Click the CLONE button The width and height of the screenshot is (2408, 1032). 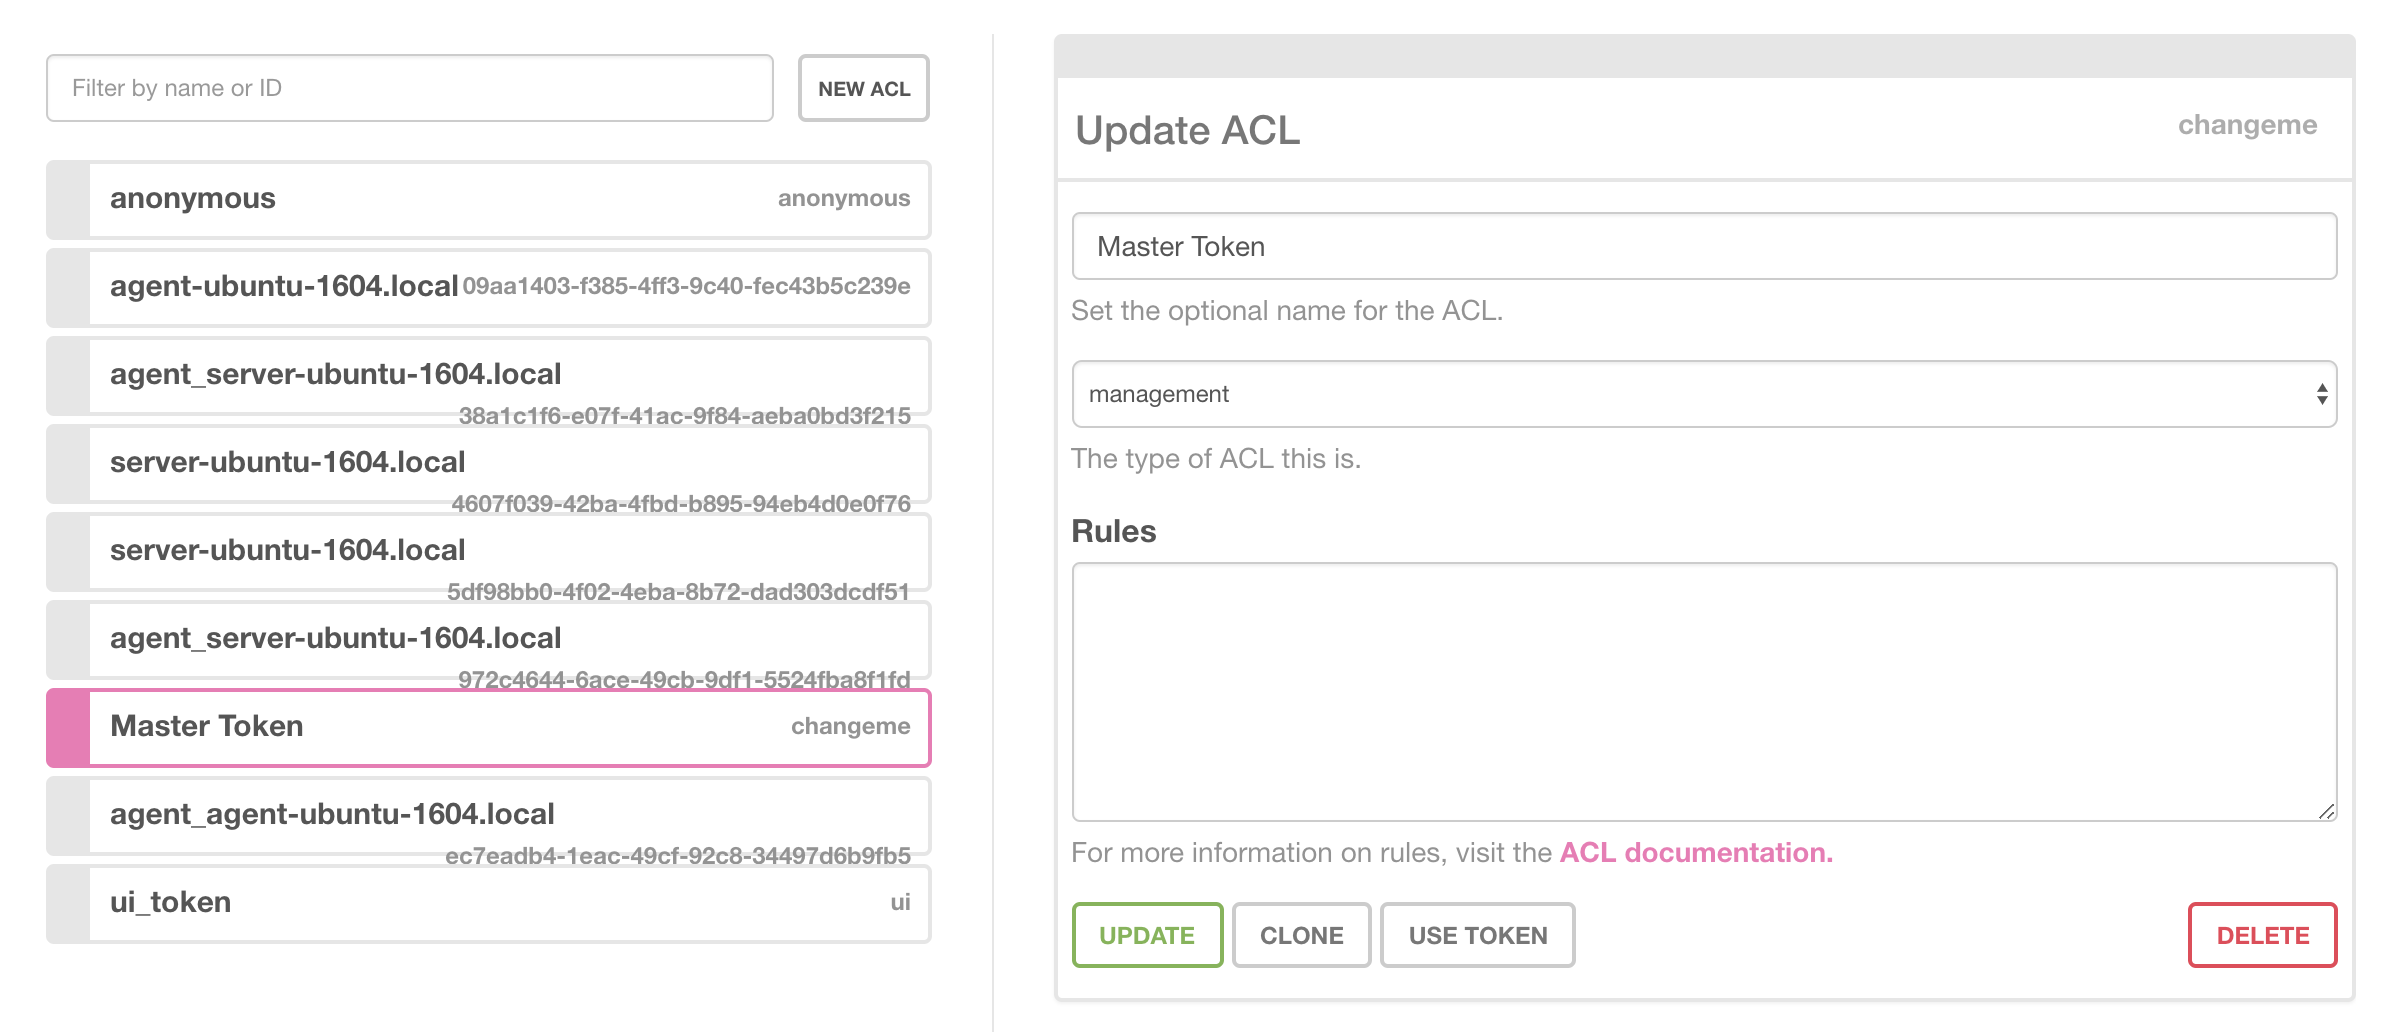click(x=1301, y=935)
